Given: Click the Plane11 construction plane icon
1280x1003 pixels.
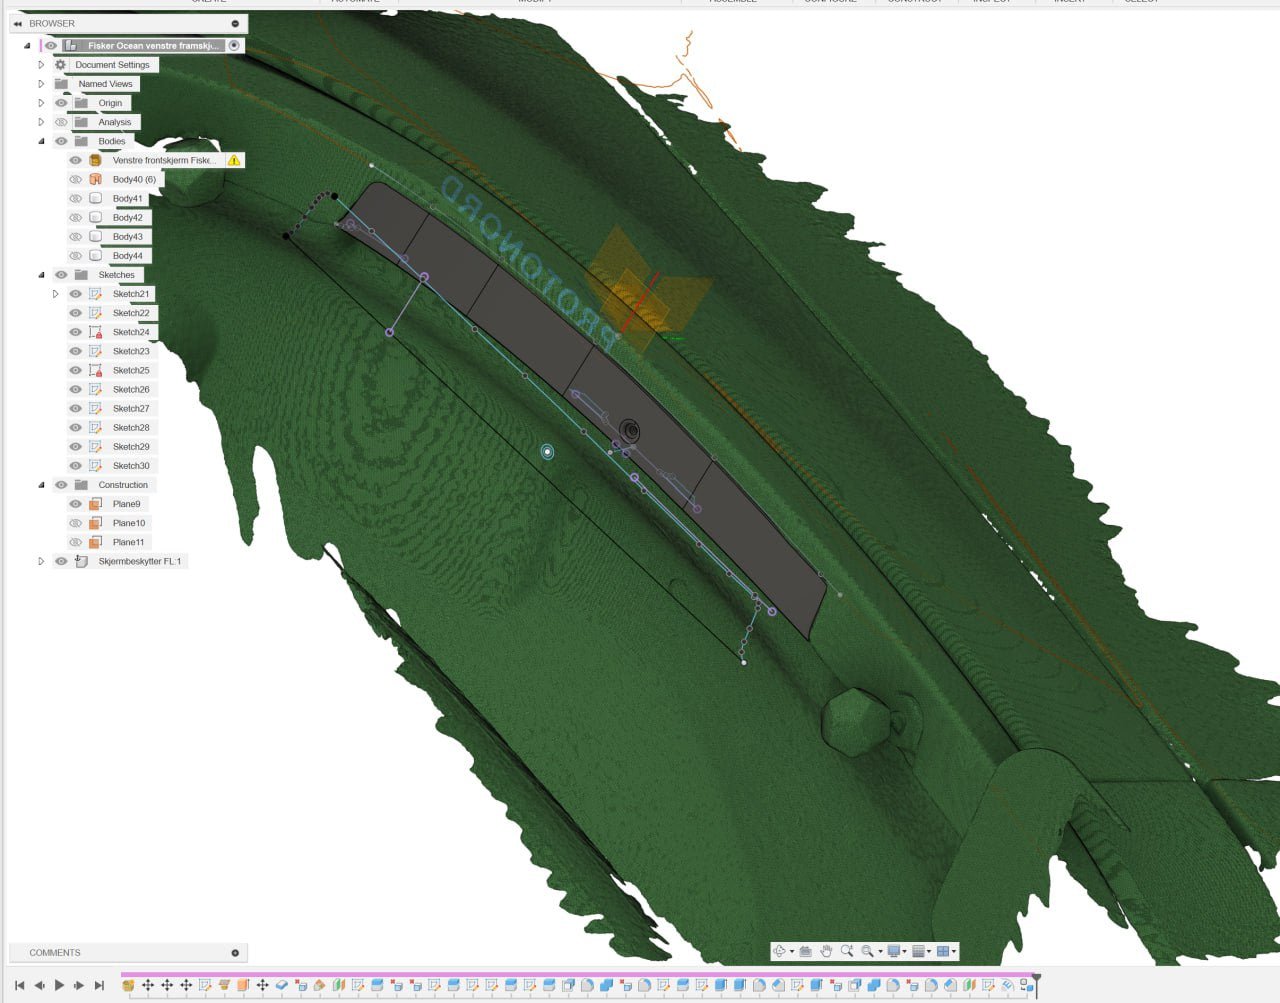Looking at the screenshot, I should 96,542.
